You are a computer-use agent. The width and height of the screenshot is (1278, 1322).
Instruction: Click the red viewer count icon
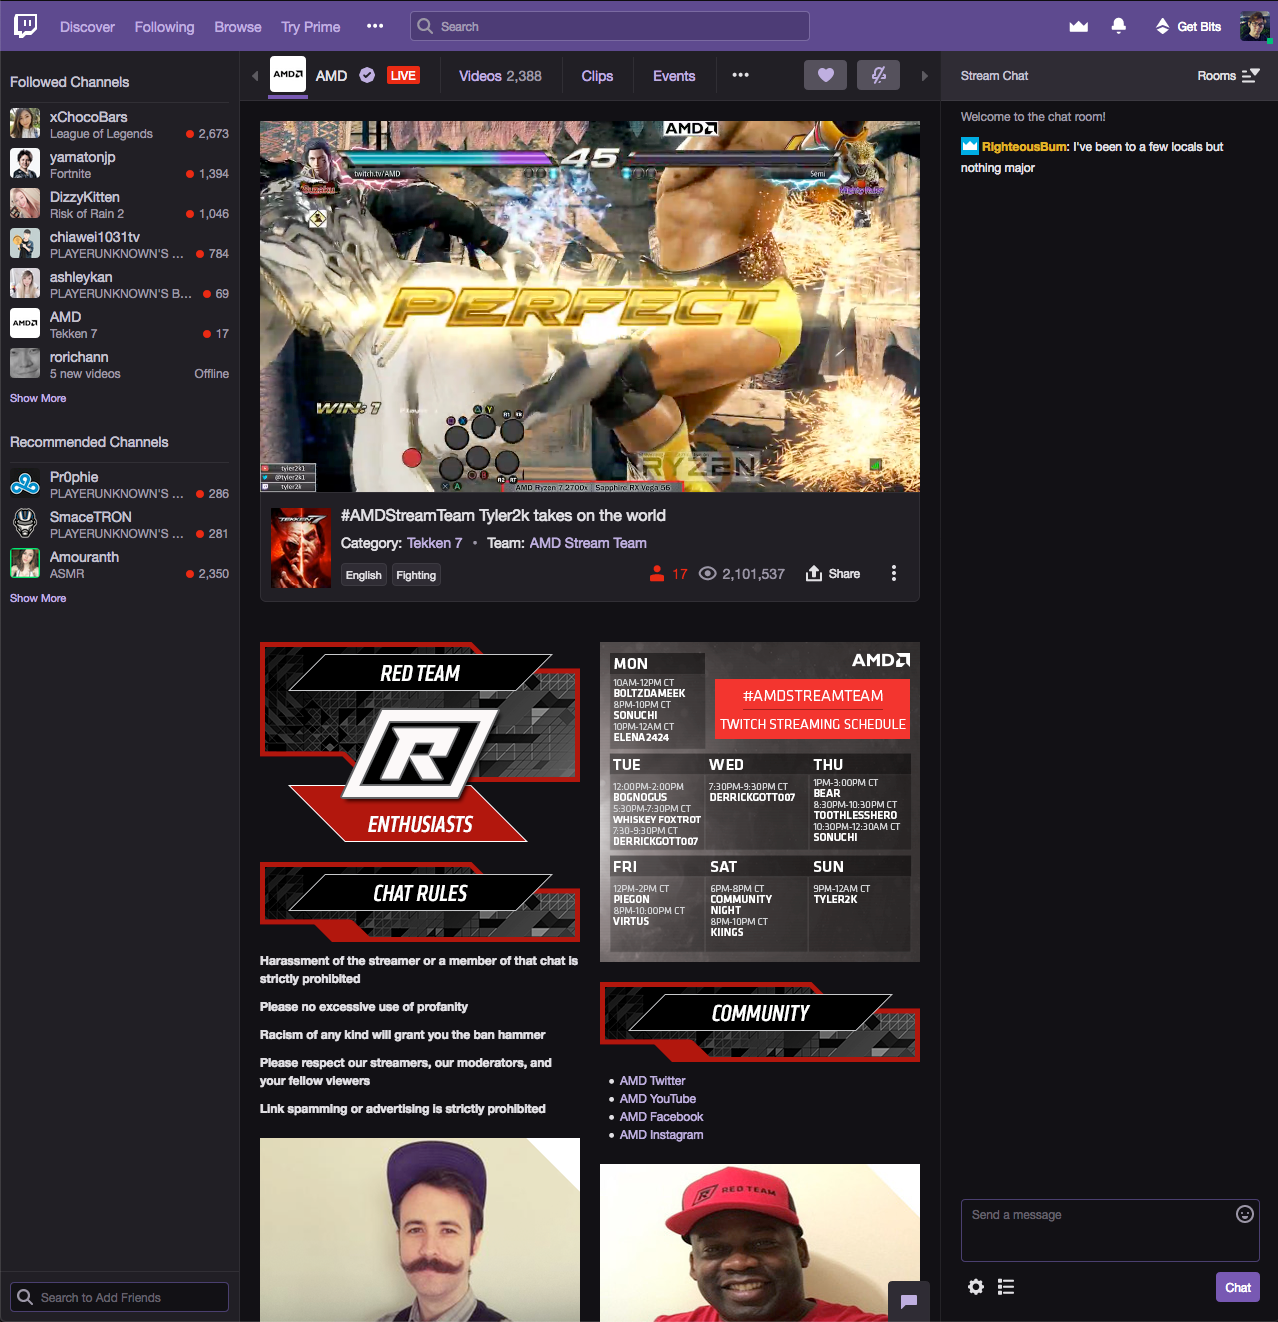click(x=657, y=574)
